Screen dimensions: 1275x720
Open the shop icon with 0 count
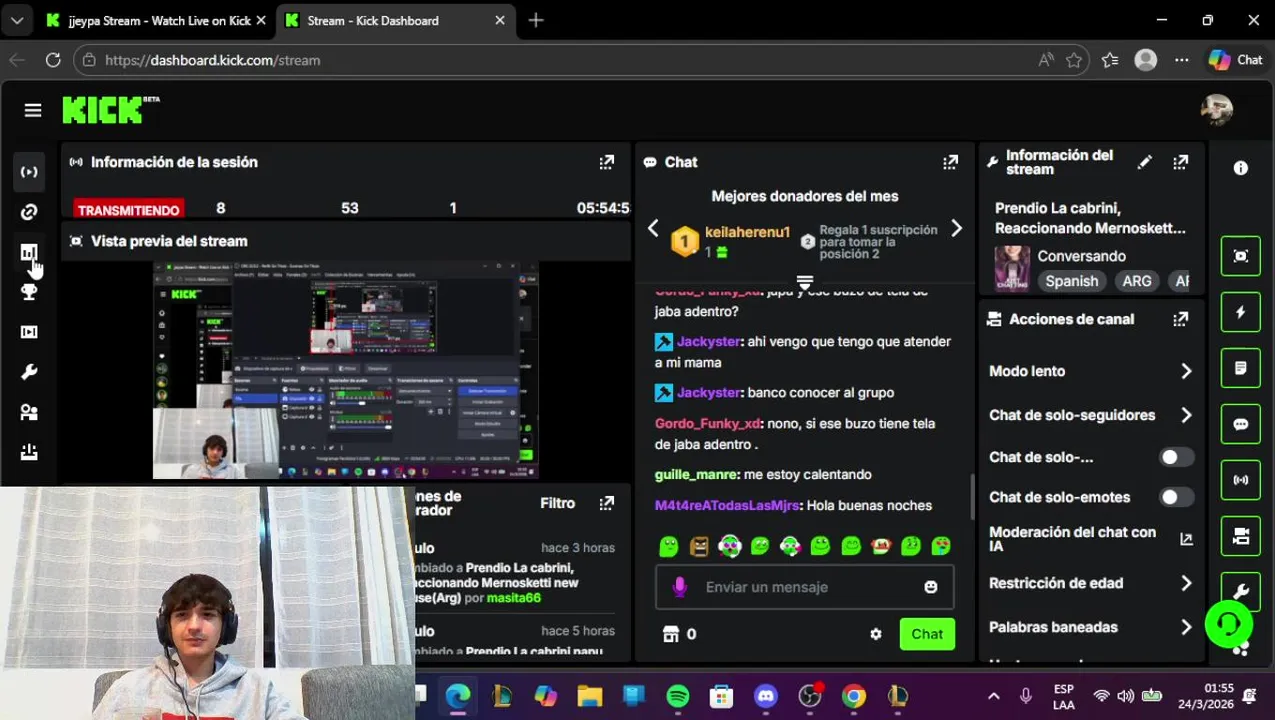(679, 634)
